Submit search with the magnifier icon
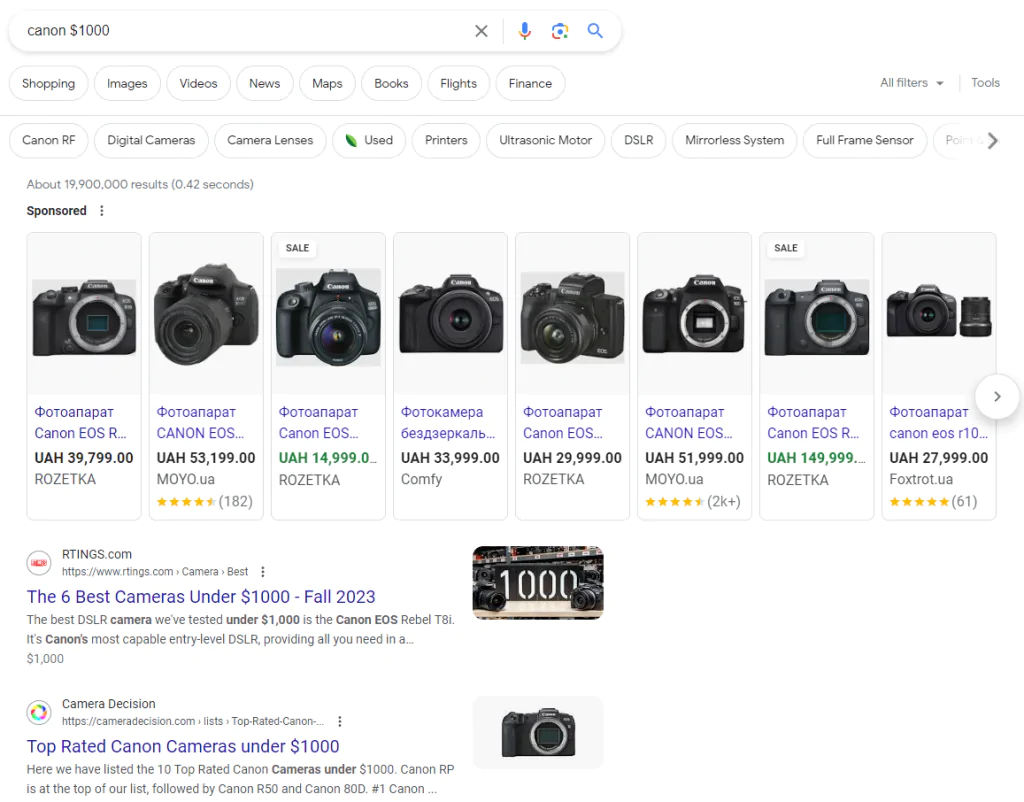This screenshot has height=802, width=1024. tap(595, 31)
